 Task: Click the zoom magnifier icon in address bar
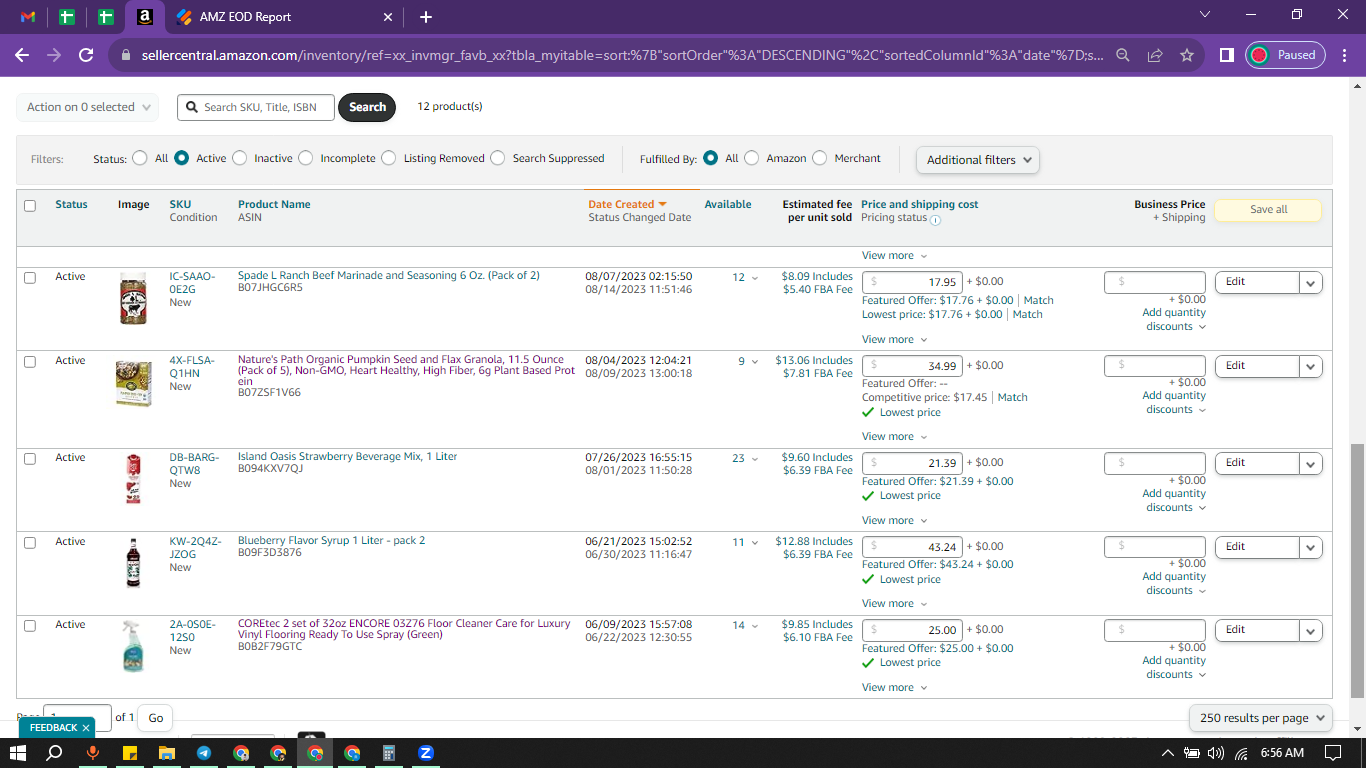coord(1123,55)
